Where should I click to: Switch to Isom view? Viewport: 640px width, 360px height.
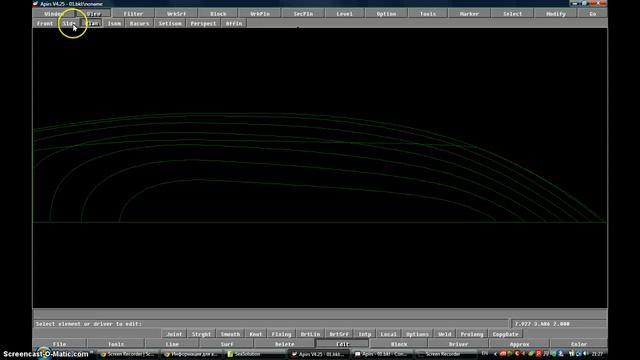[x=114, y=23]
